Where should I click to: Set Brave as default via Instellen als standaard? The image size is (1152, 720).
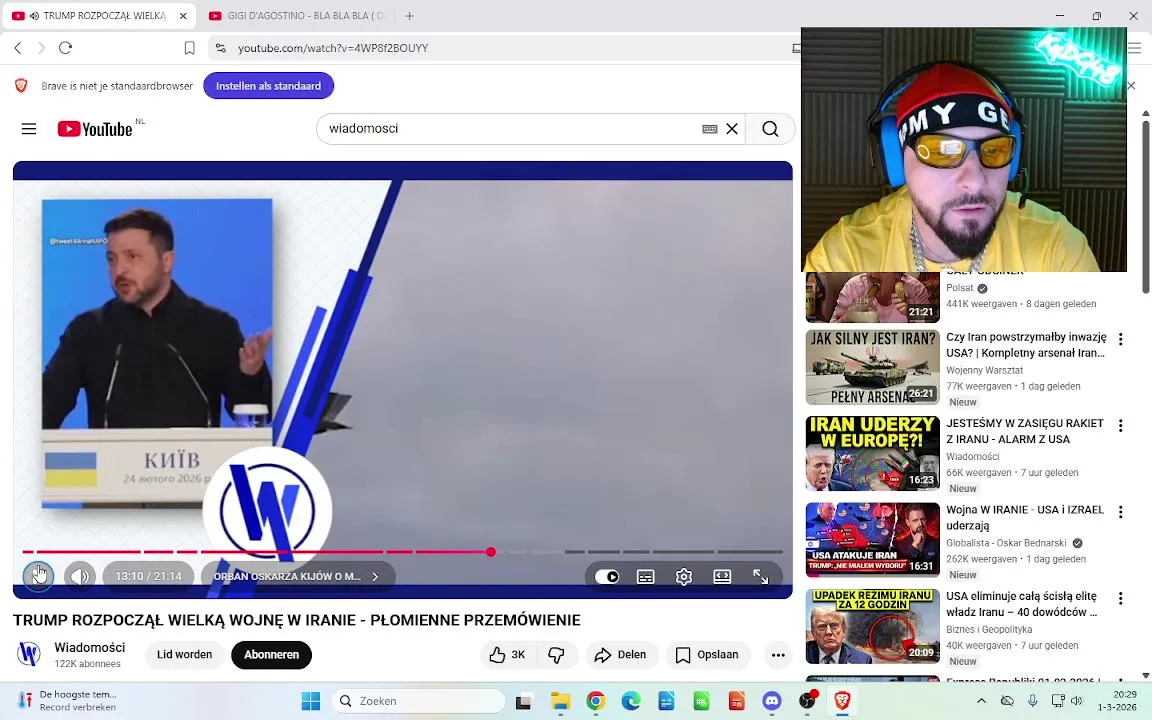click(x=268, y=86)
